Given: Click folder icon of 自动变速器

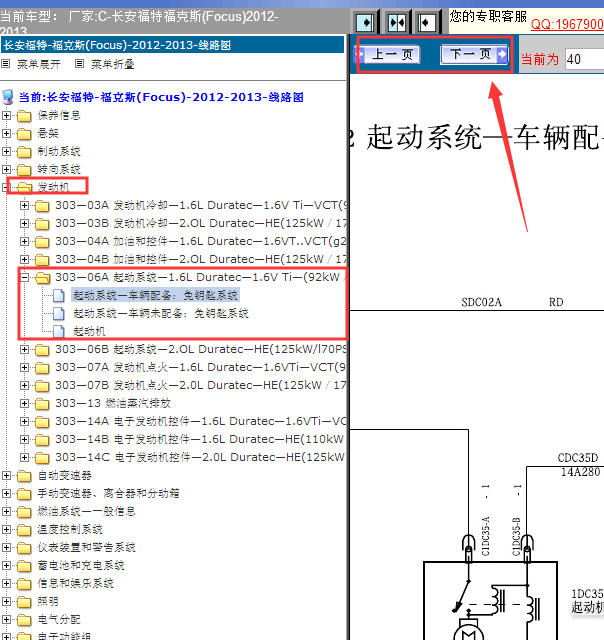Looking at the screenshot, I should (24, 476).
